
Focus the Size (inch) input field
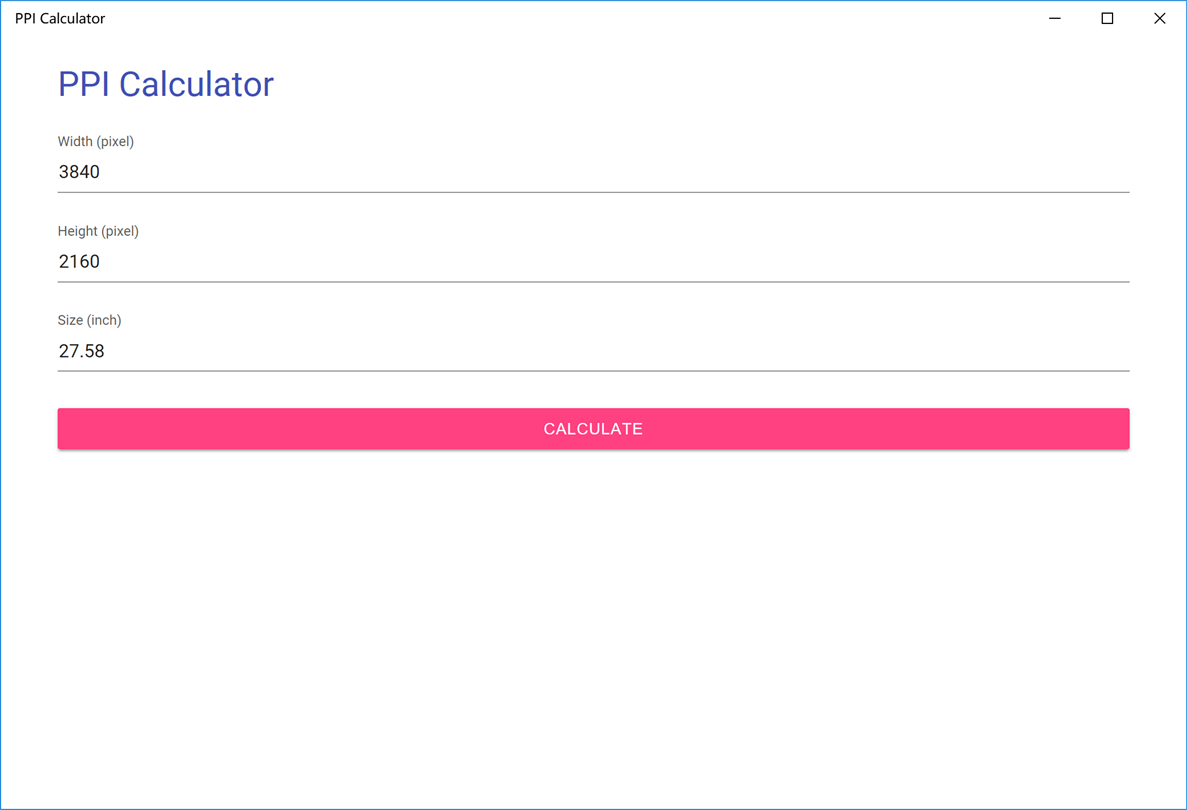point(593,351)
